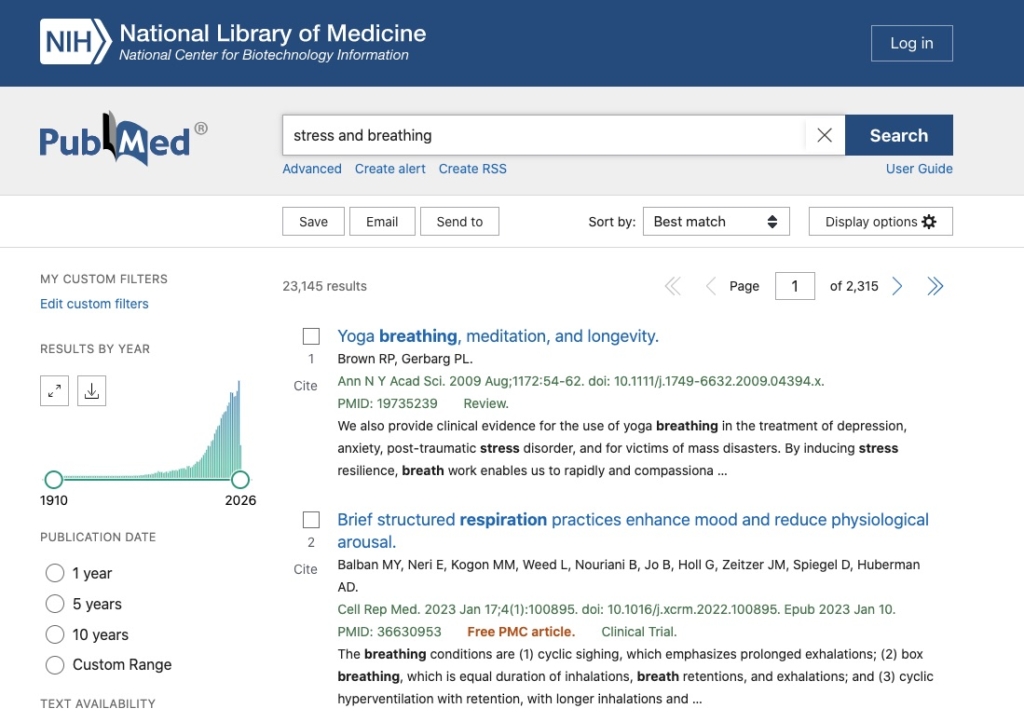Image resolution: width=1024 pixels, height=722 pixels.
Task: Click the Advanced search link
Action: pos(312,169)
